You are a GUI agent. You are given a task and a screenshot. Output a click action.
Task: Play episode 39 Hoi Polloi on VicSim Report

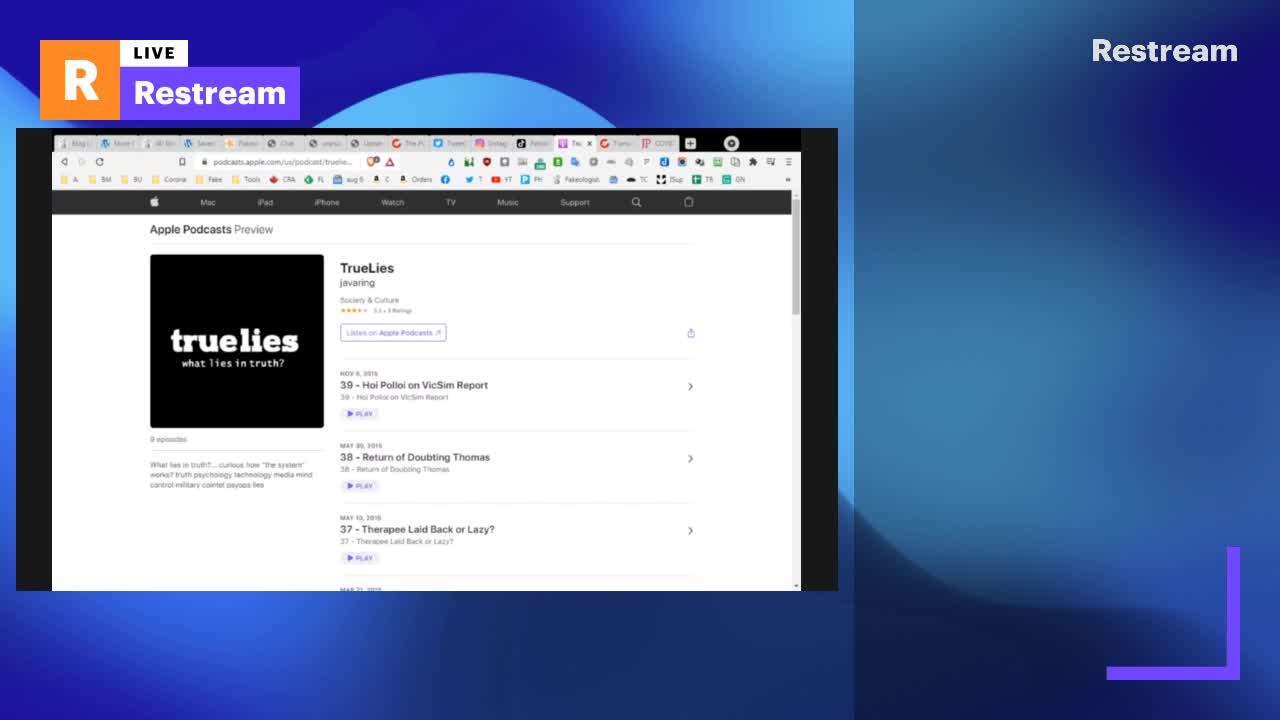pyautogui.click(x=360, y=414)
